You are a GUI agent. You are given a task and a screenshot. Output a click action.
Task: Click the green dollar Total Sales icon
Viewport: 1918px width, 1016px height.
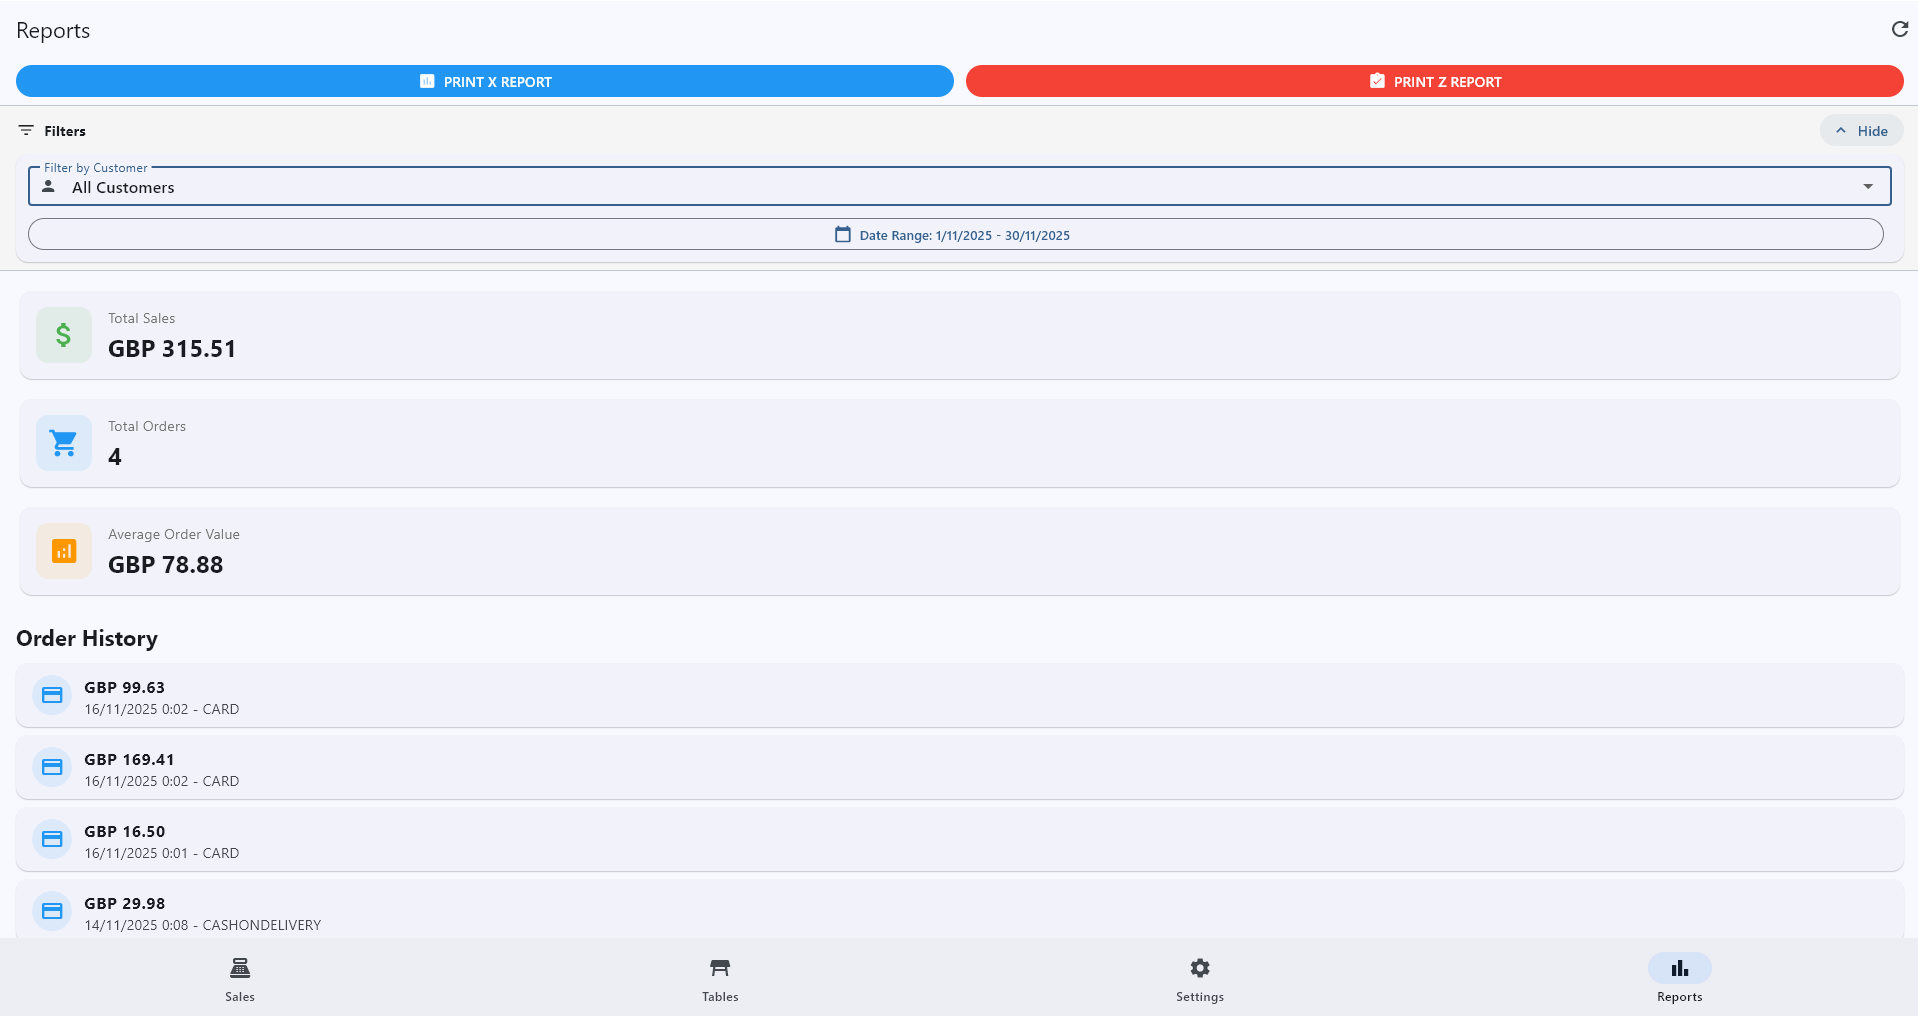tap(64, 335)
